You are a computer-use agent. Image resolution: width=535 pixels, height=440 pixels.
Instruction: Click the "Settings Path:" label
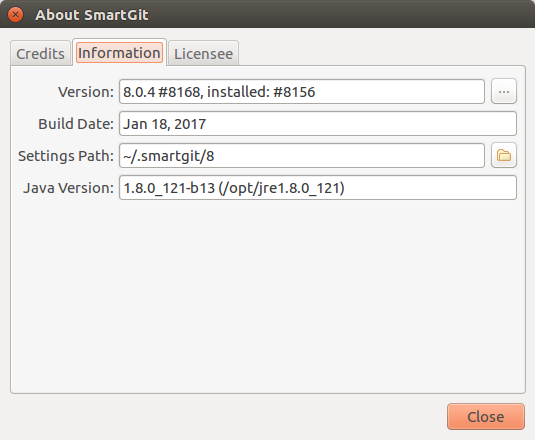click(x=66, y=156)
